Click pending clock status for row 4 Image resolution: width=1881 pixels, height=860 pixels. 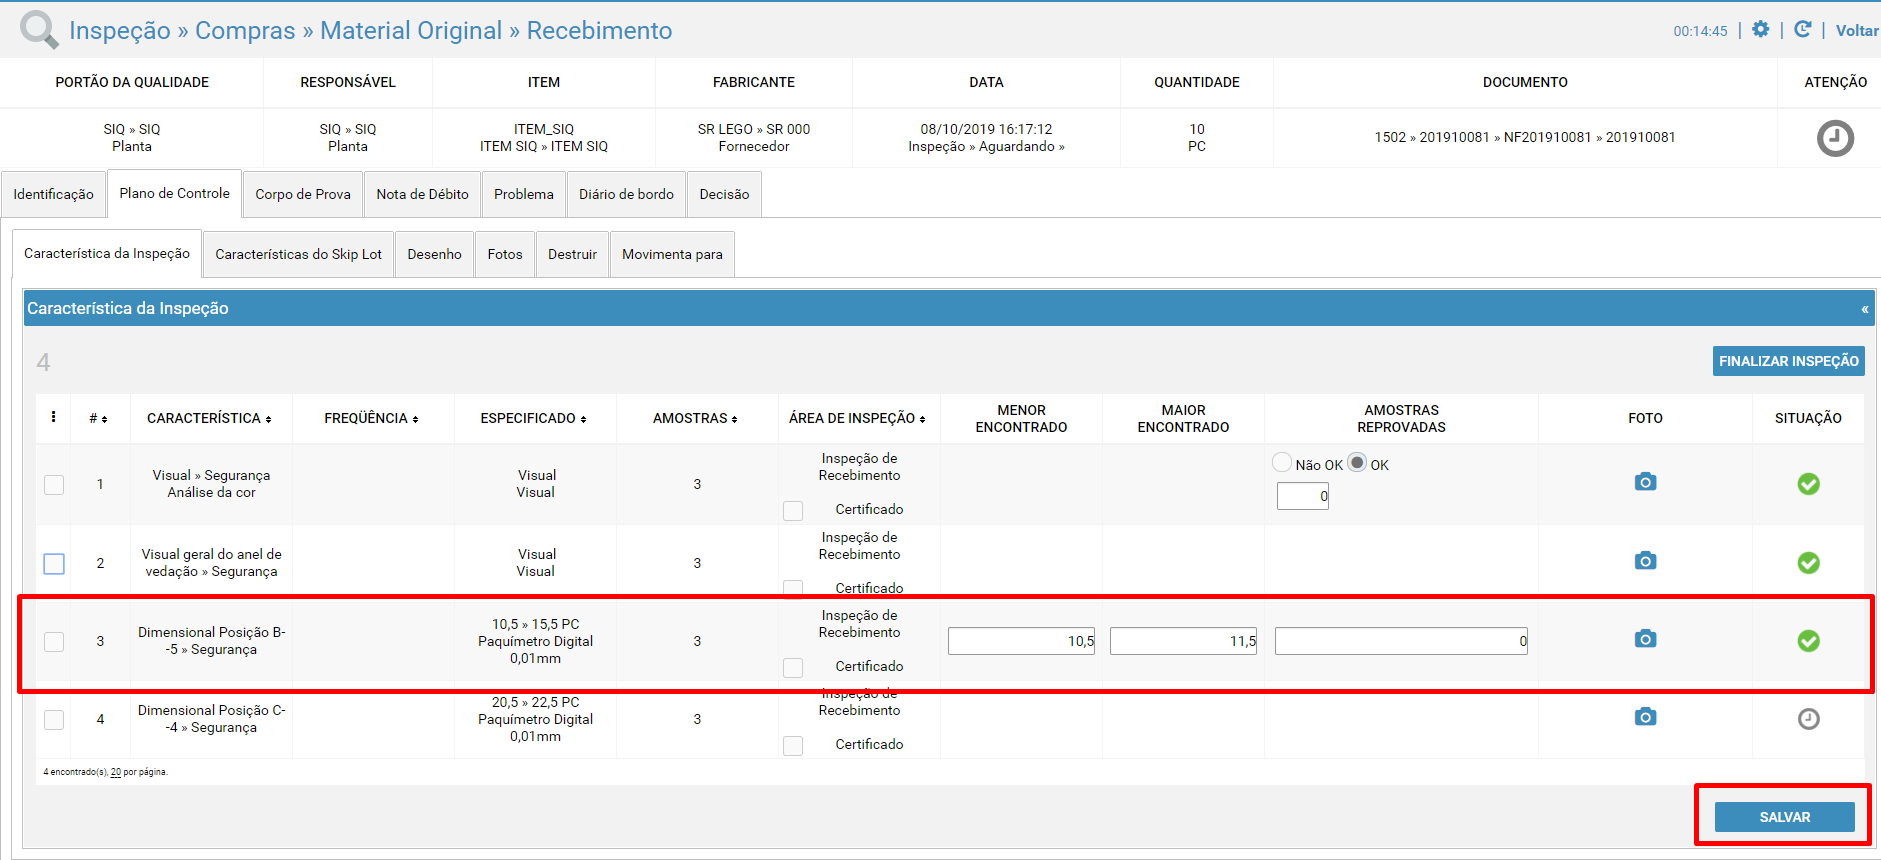pyautogui.click(x=1808, y=719)
